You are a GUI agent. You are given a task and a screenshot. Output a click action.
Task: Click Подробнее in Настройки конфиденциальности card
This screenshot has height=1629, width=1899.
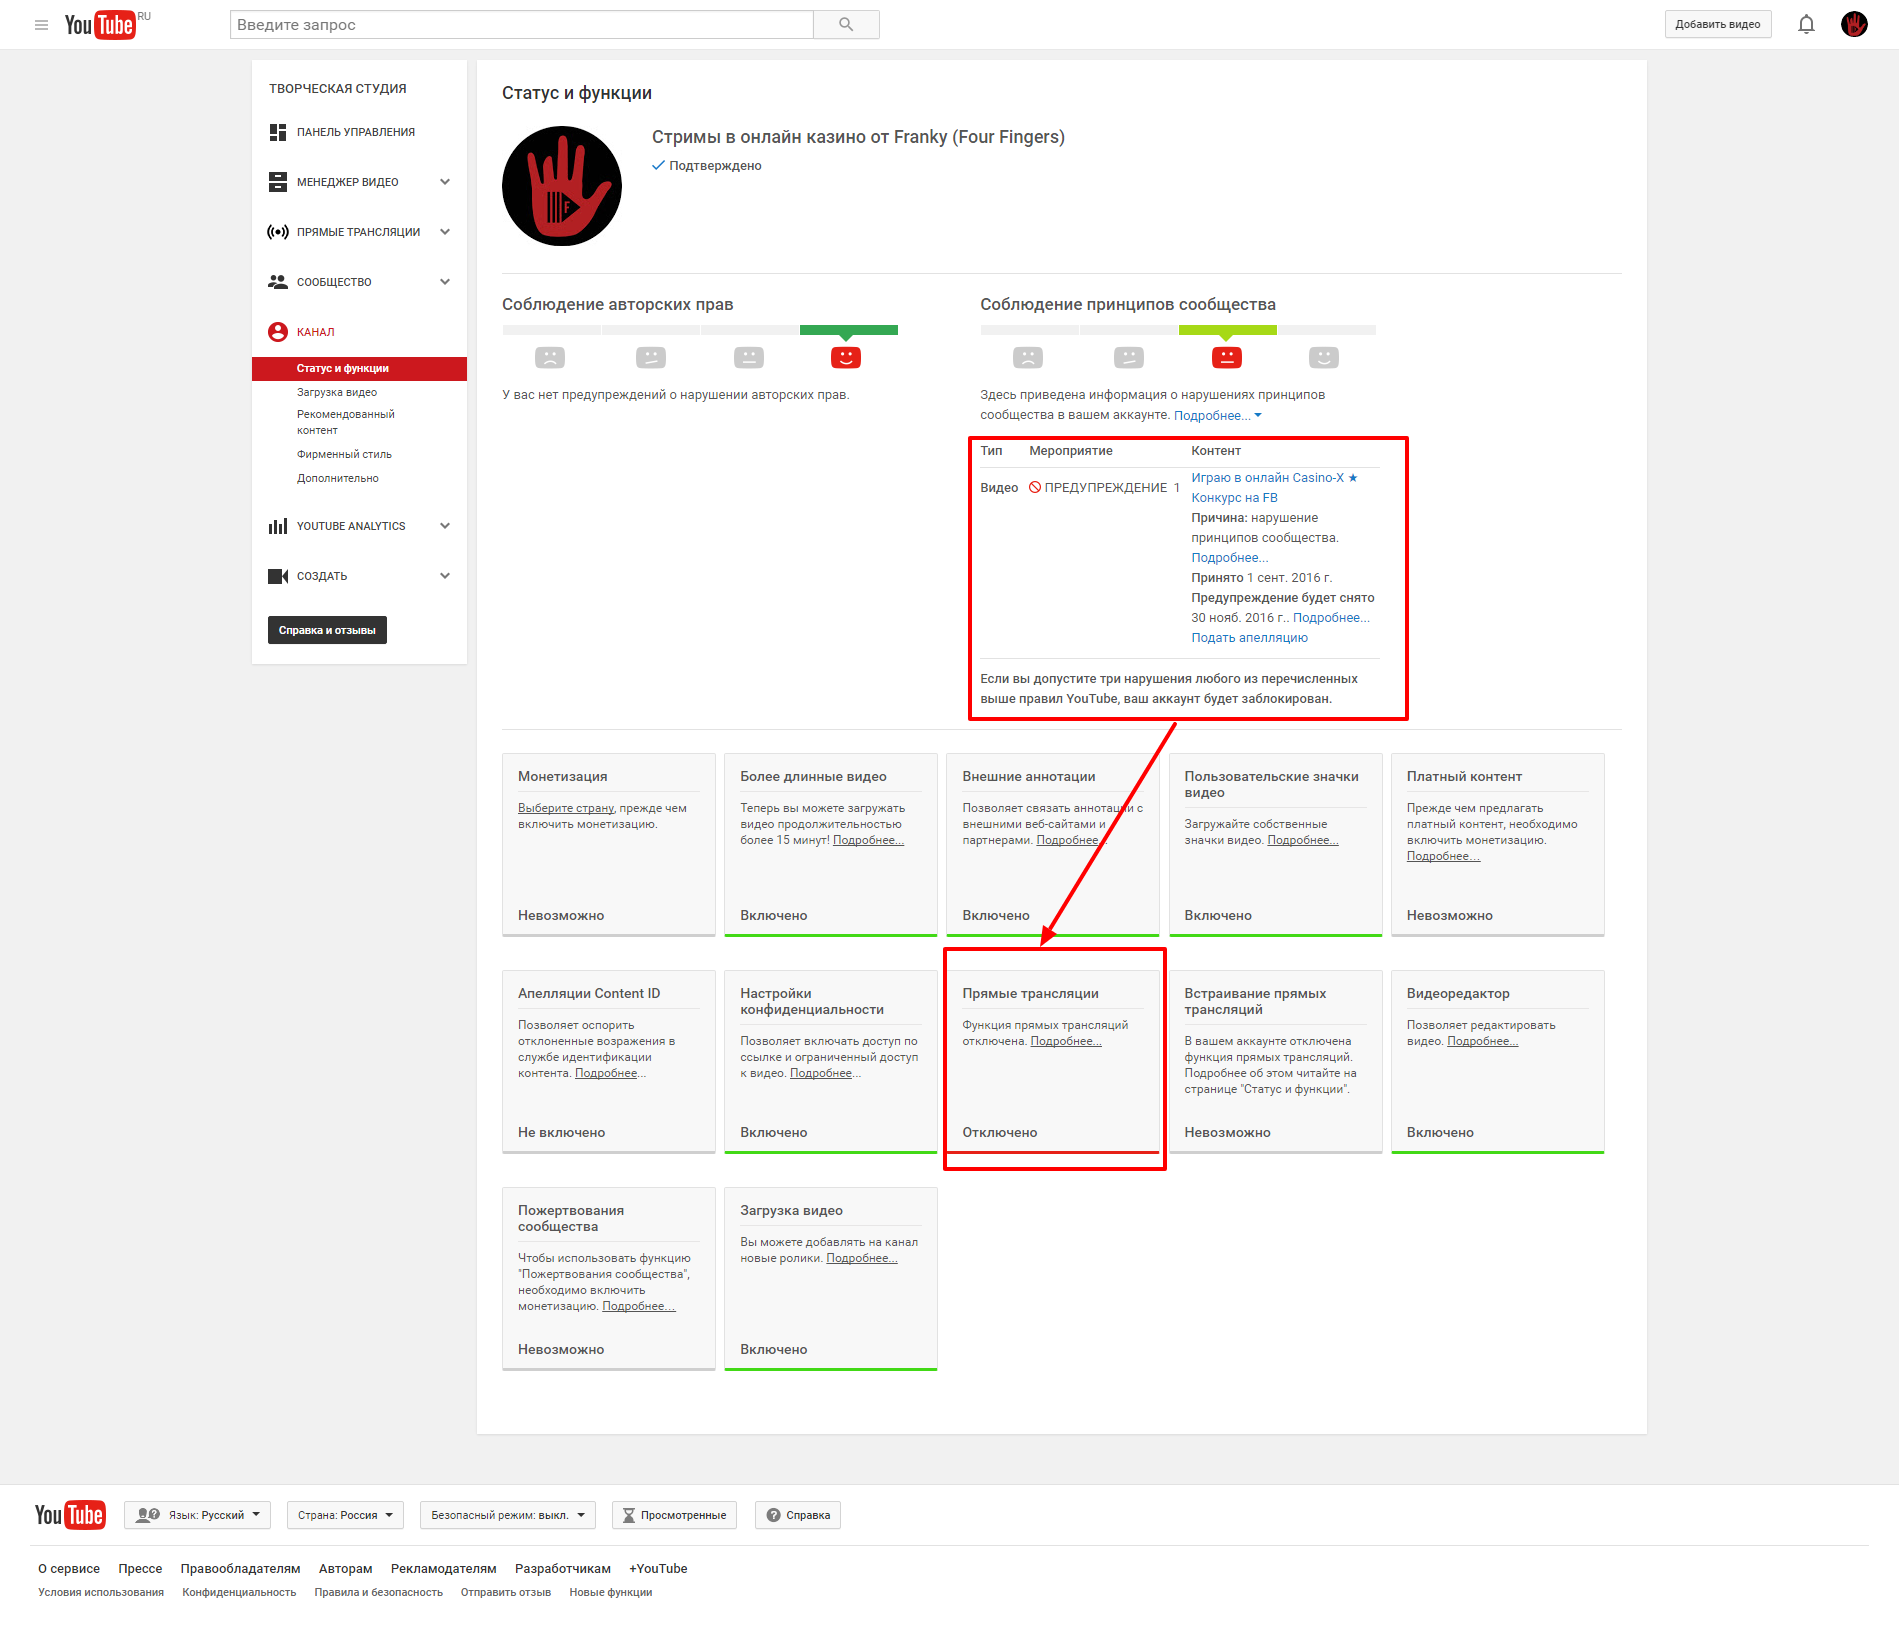coord(825,1074)
